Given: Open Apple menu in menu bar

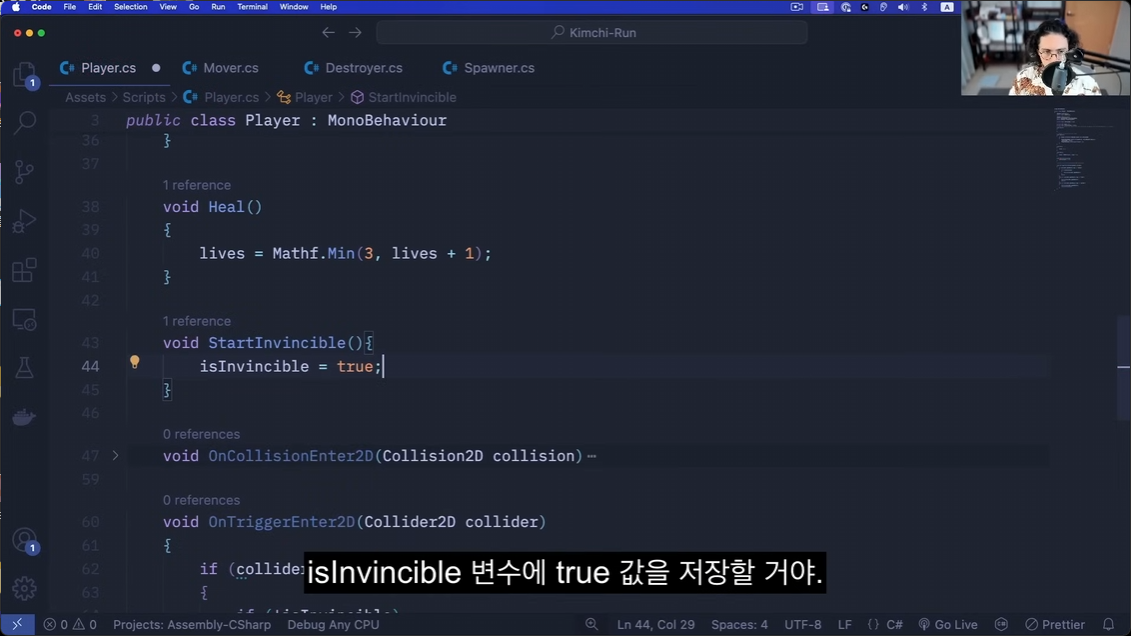Looking at the screenshot, I should click(16, 6).
